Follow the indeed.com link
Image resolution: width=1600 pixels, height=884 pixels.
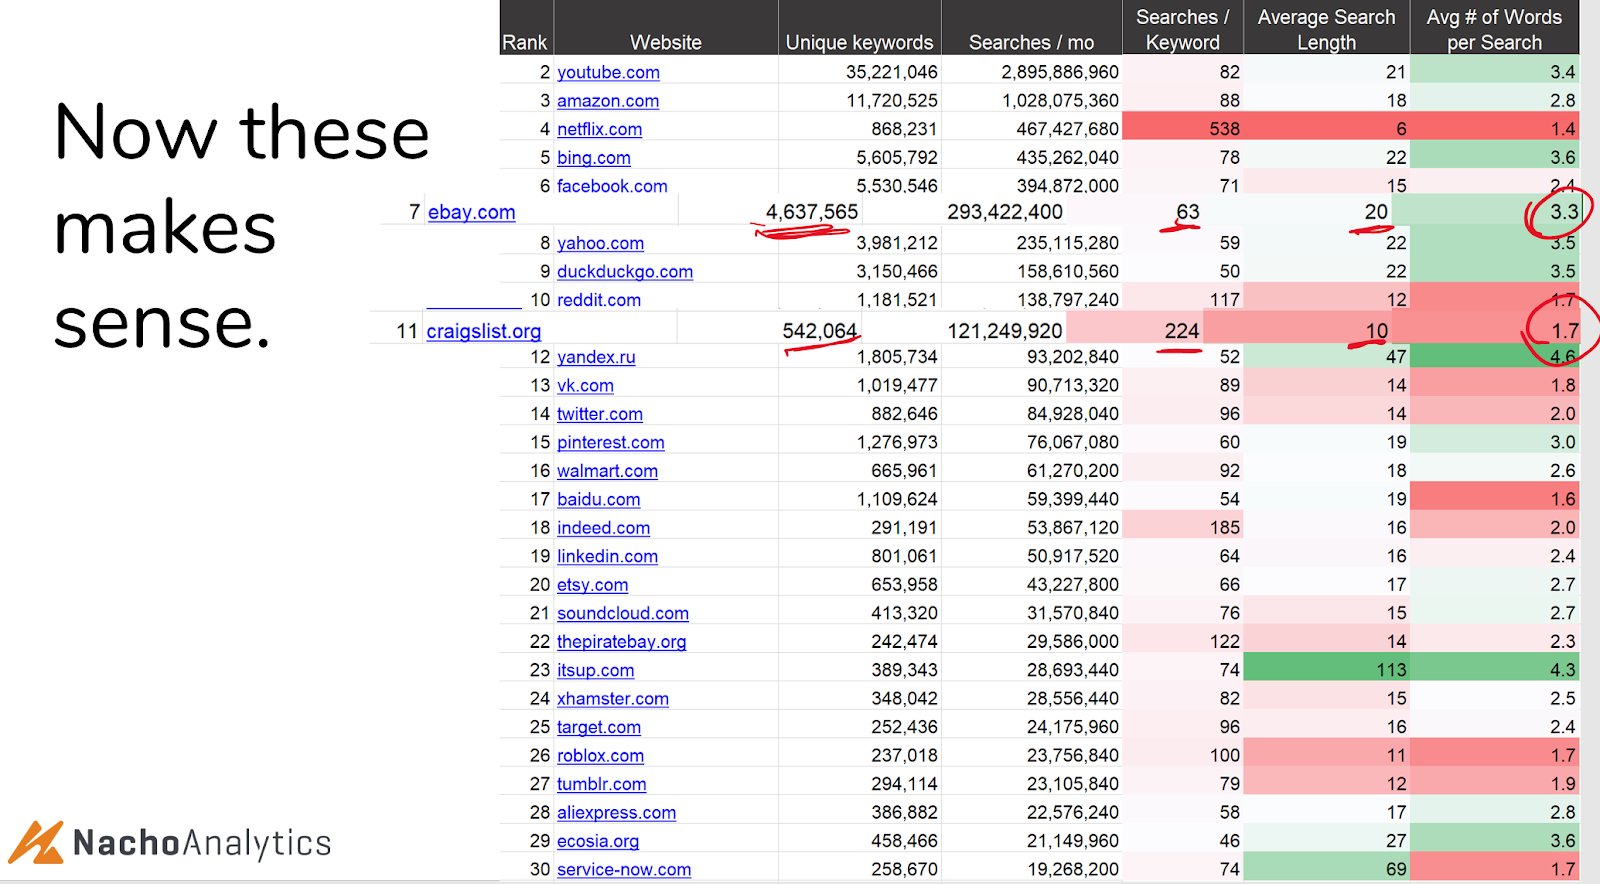pyautogui.click(x=603, y=528)
